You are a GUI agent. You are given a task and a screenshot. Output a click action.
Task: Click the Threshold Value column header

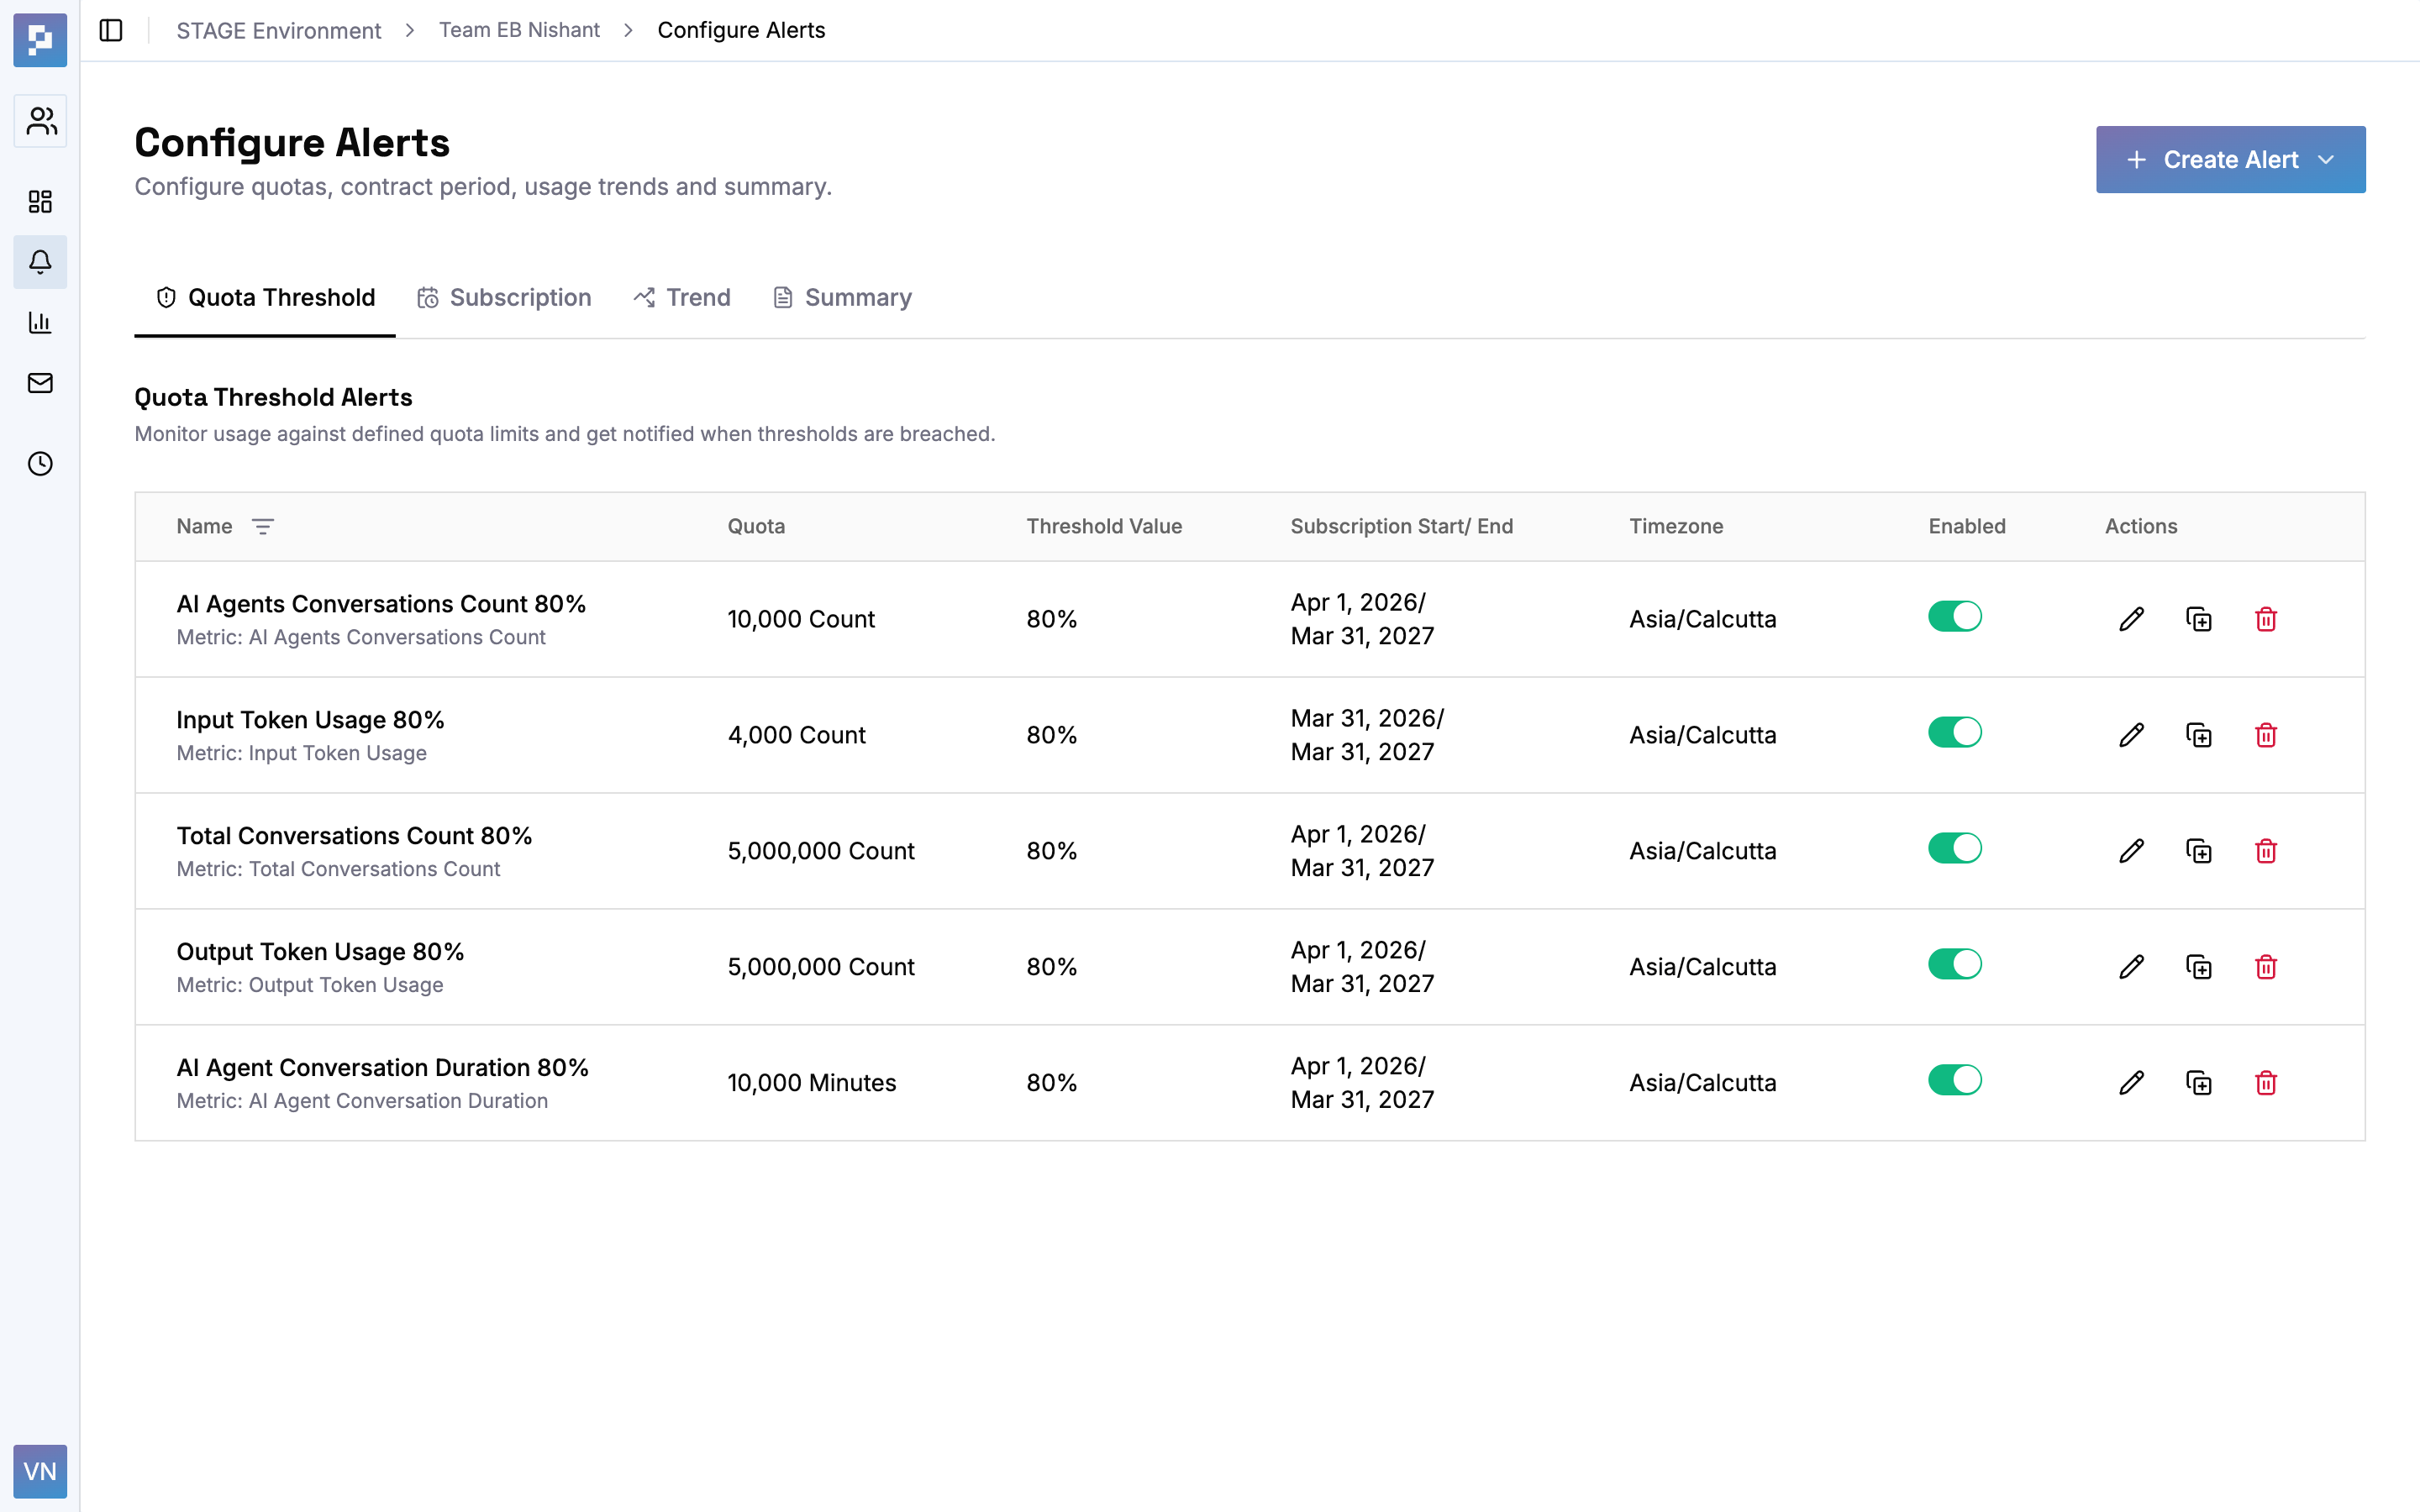(x=1104, y=526)
